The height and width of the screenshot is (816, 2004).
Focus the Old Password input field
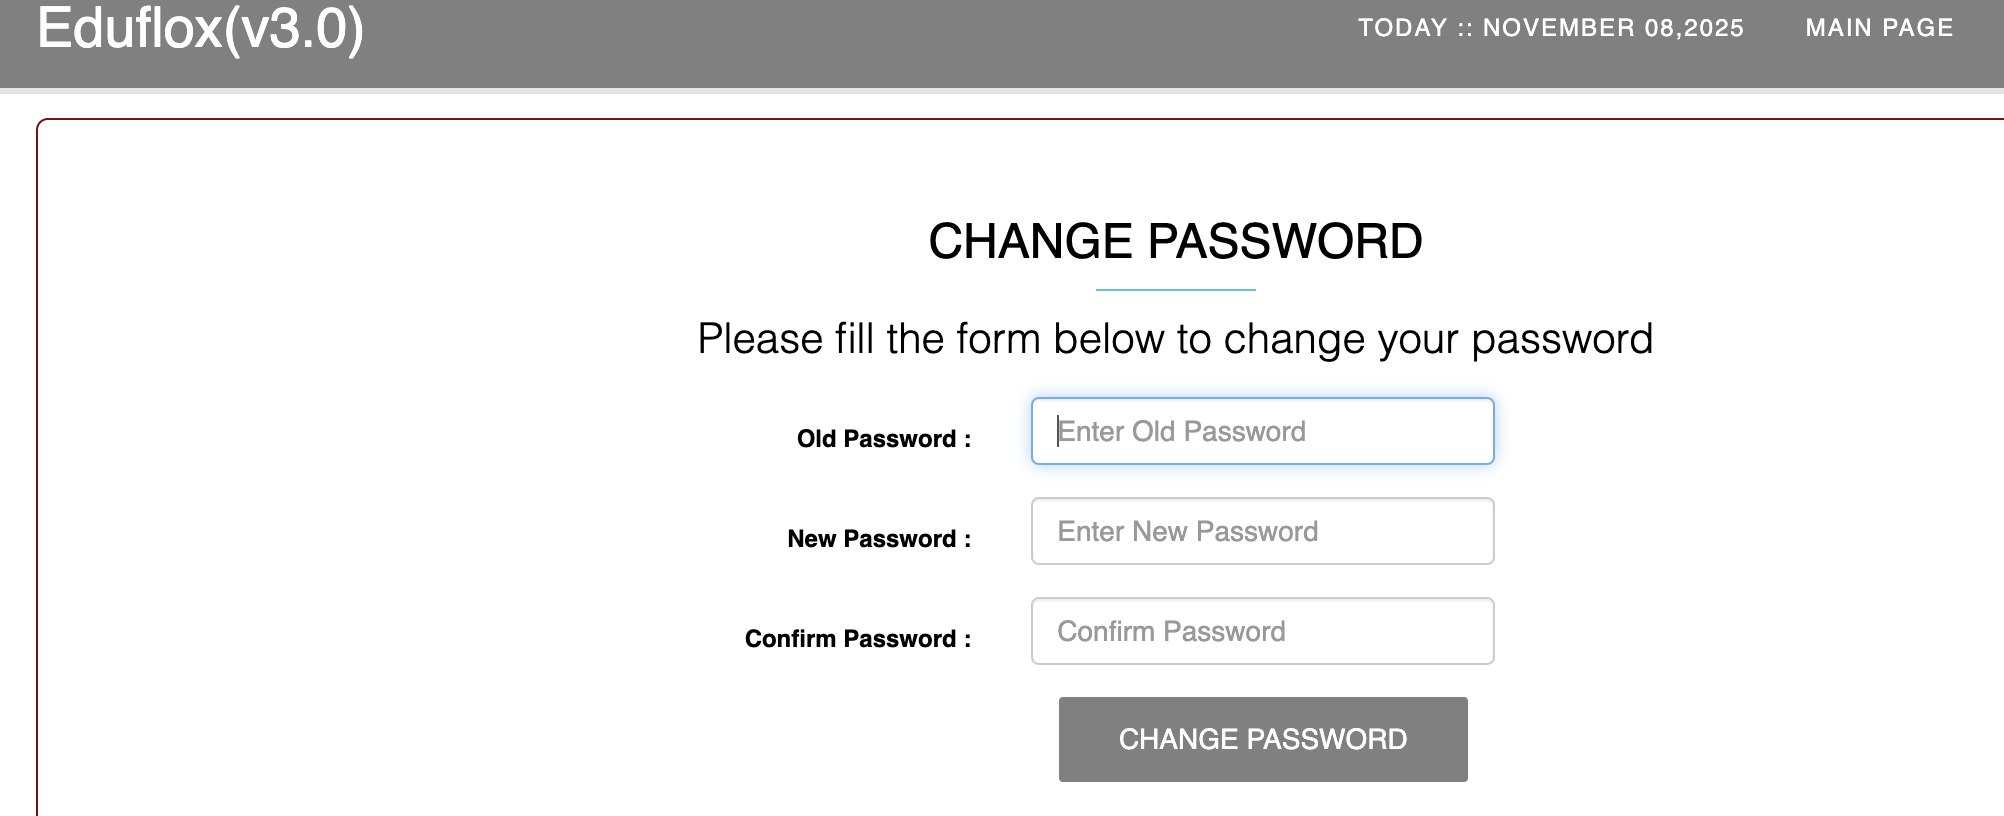click(1262, 431)
